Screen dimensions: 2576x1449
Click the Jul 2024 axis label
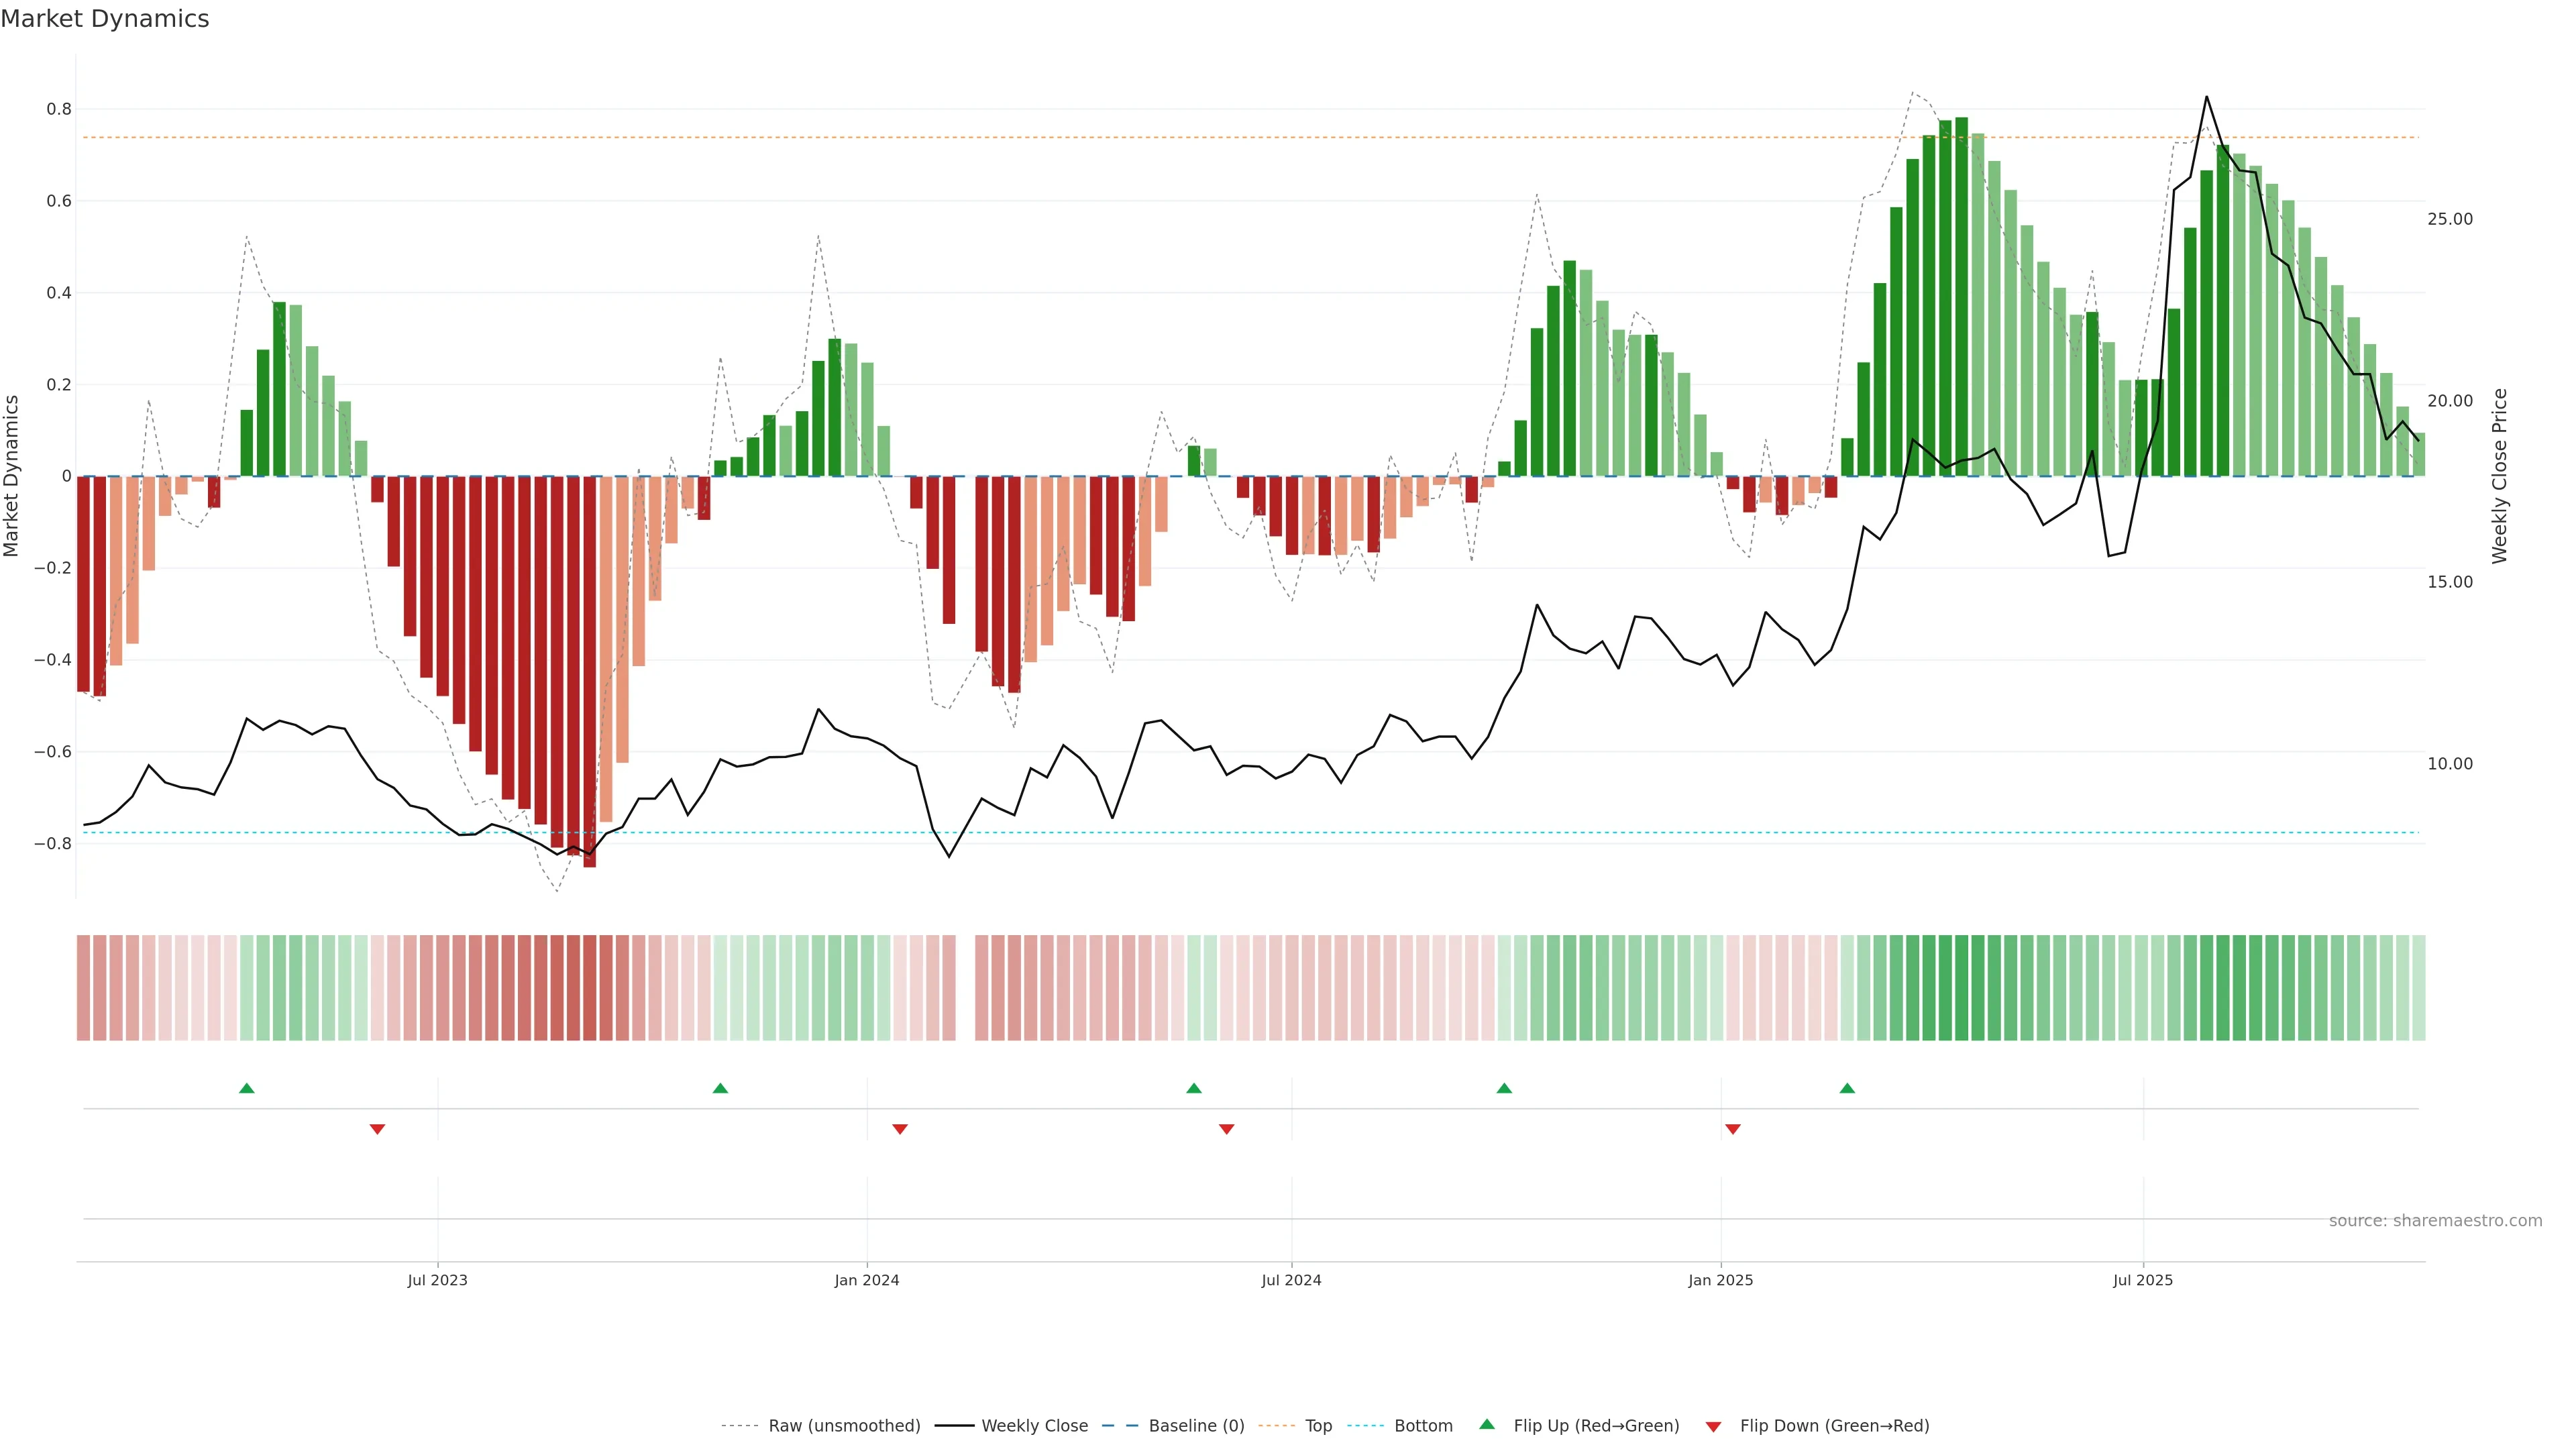pyautogui.click(x=1291, y=1280)
